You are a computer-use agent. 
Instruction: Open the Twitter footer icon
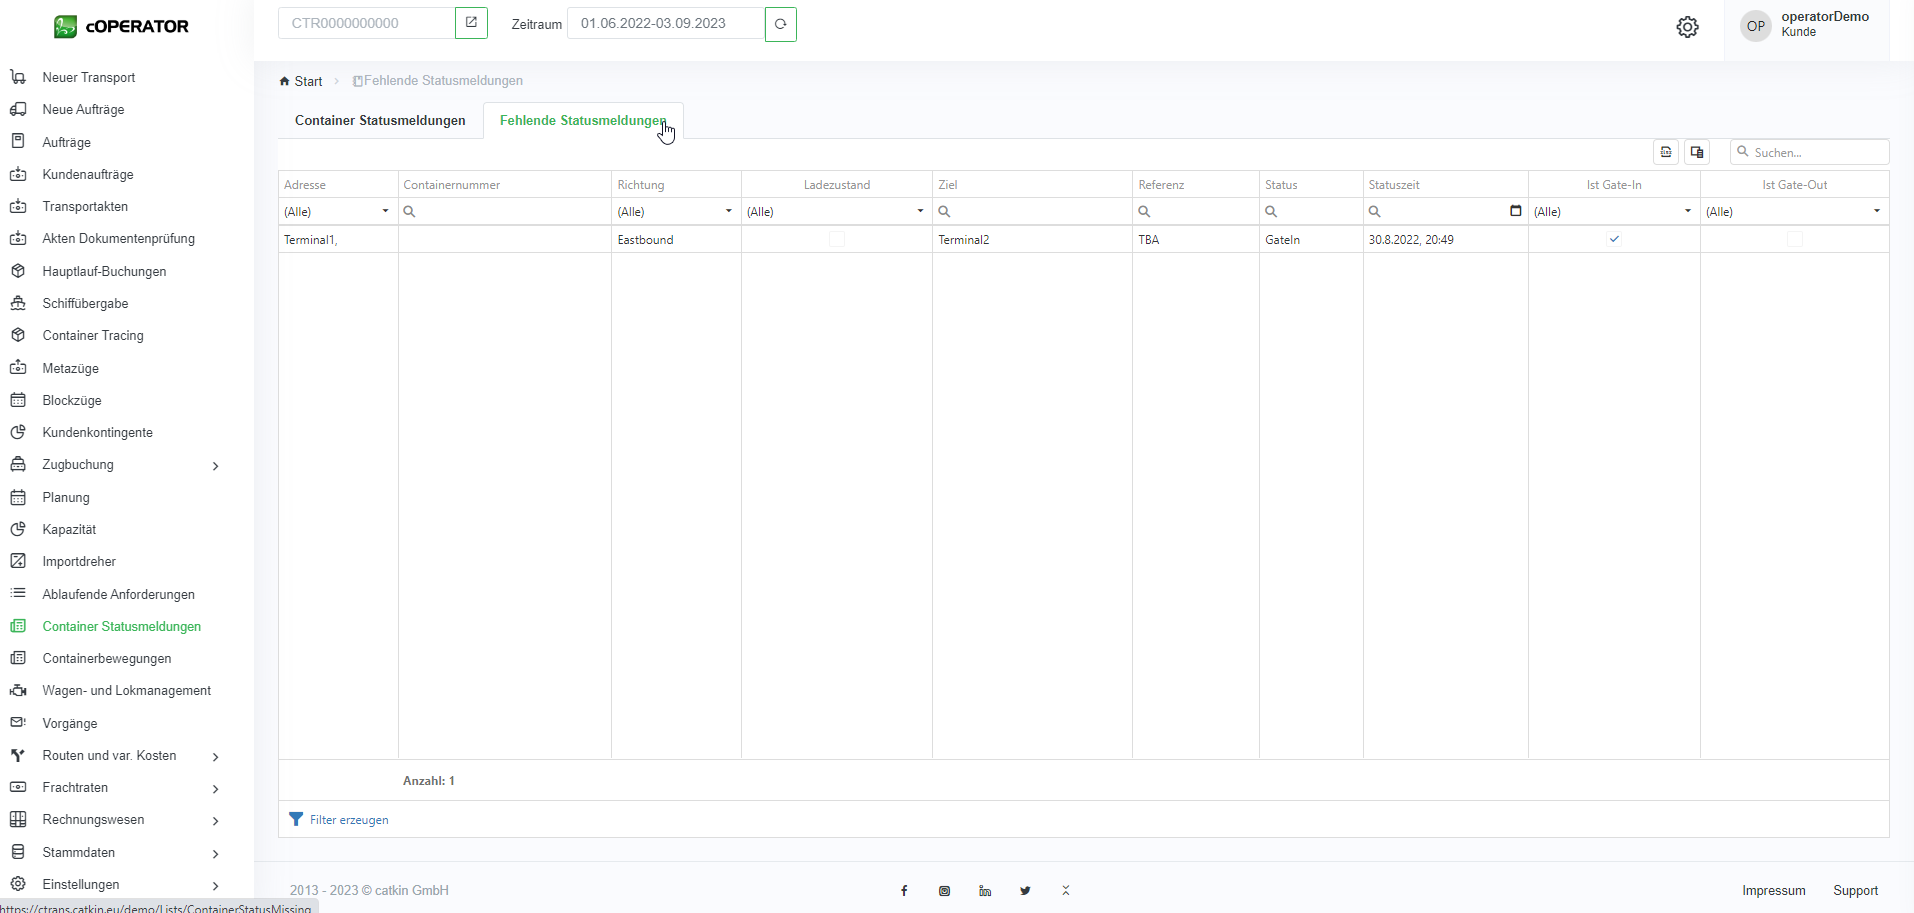coord(1025,891)
